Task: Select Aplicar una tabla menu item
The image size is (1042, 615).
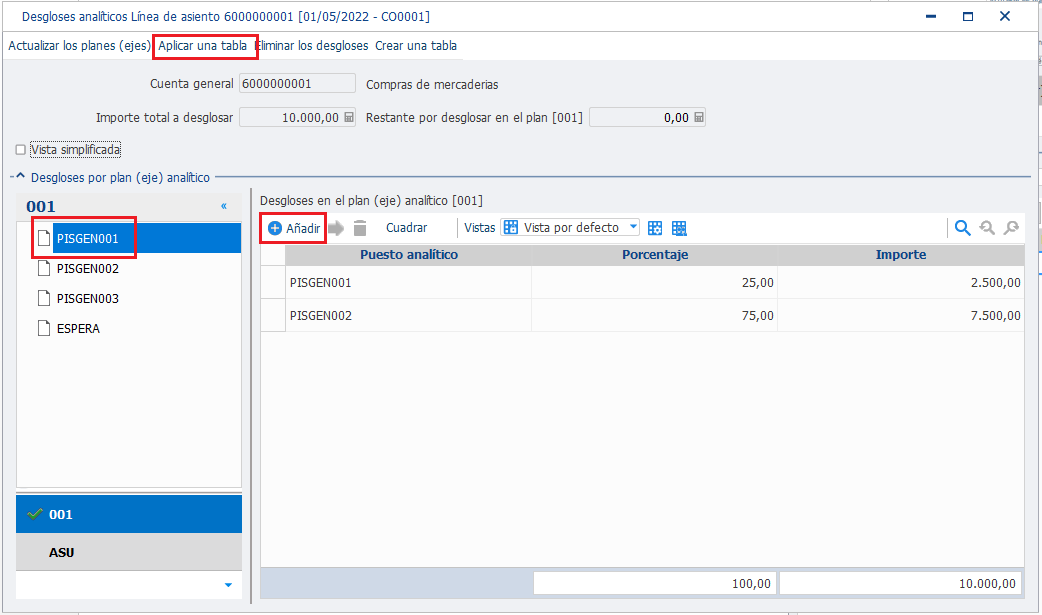Action: coord(203,46)
